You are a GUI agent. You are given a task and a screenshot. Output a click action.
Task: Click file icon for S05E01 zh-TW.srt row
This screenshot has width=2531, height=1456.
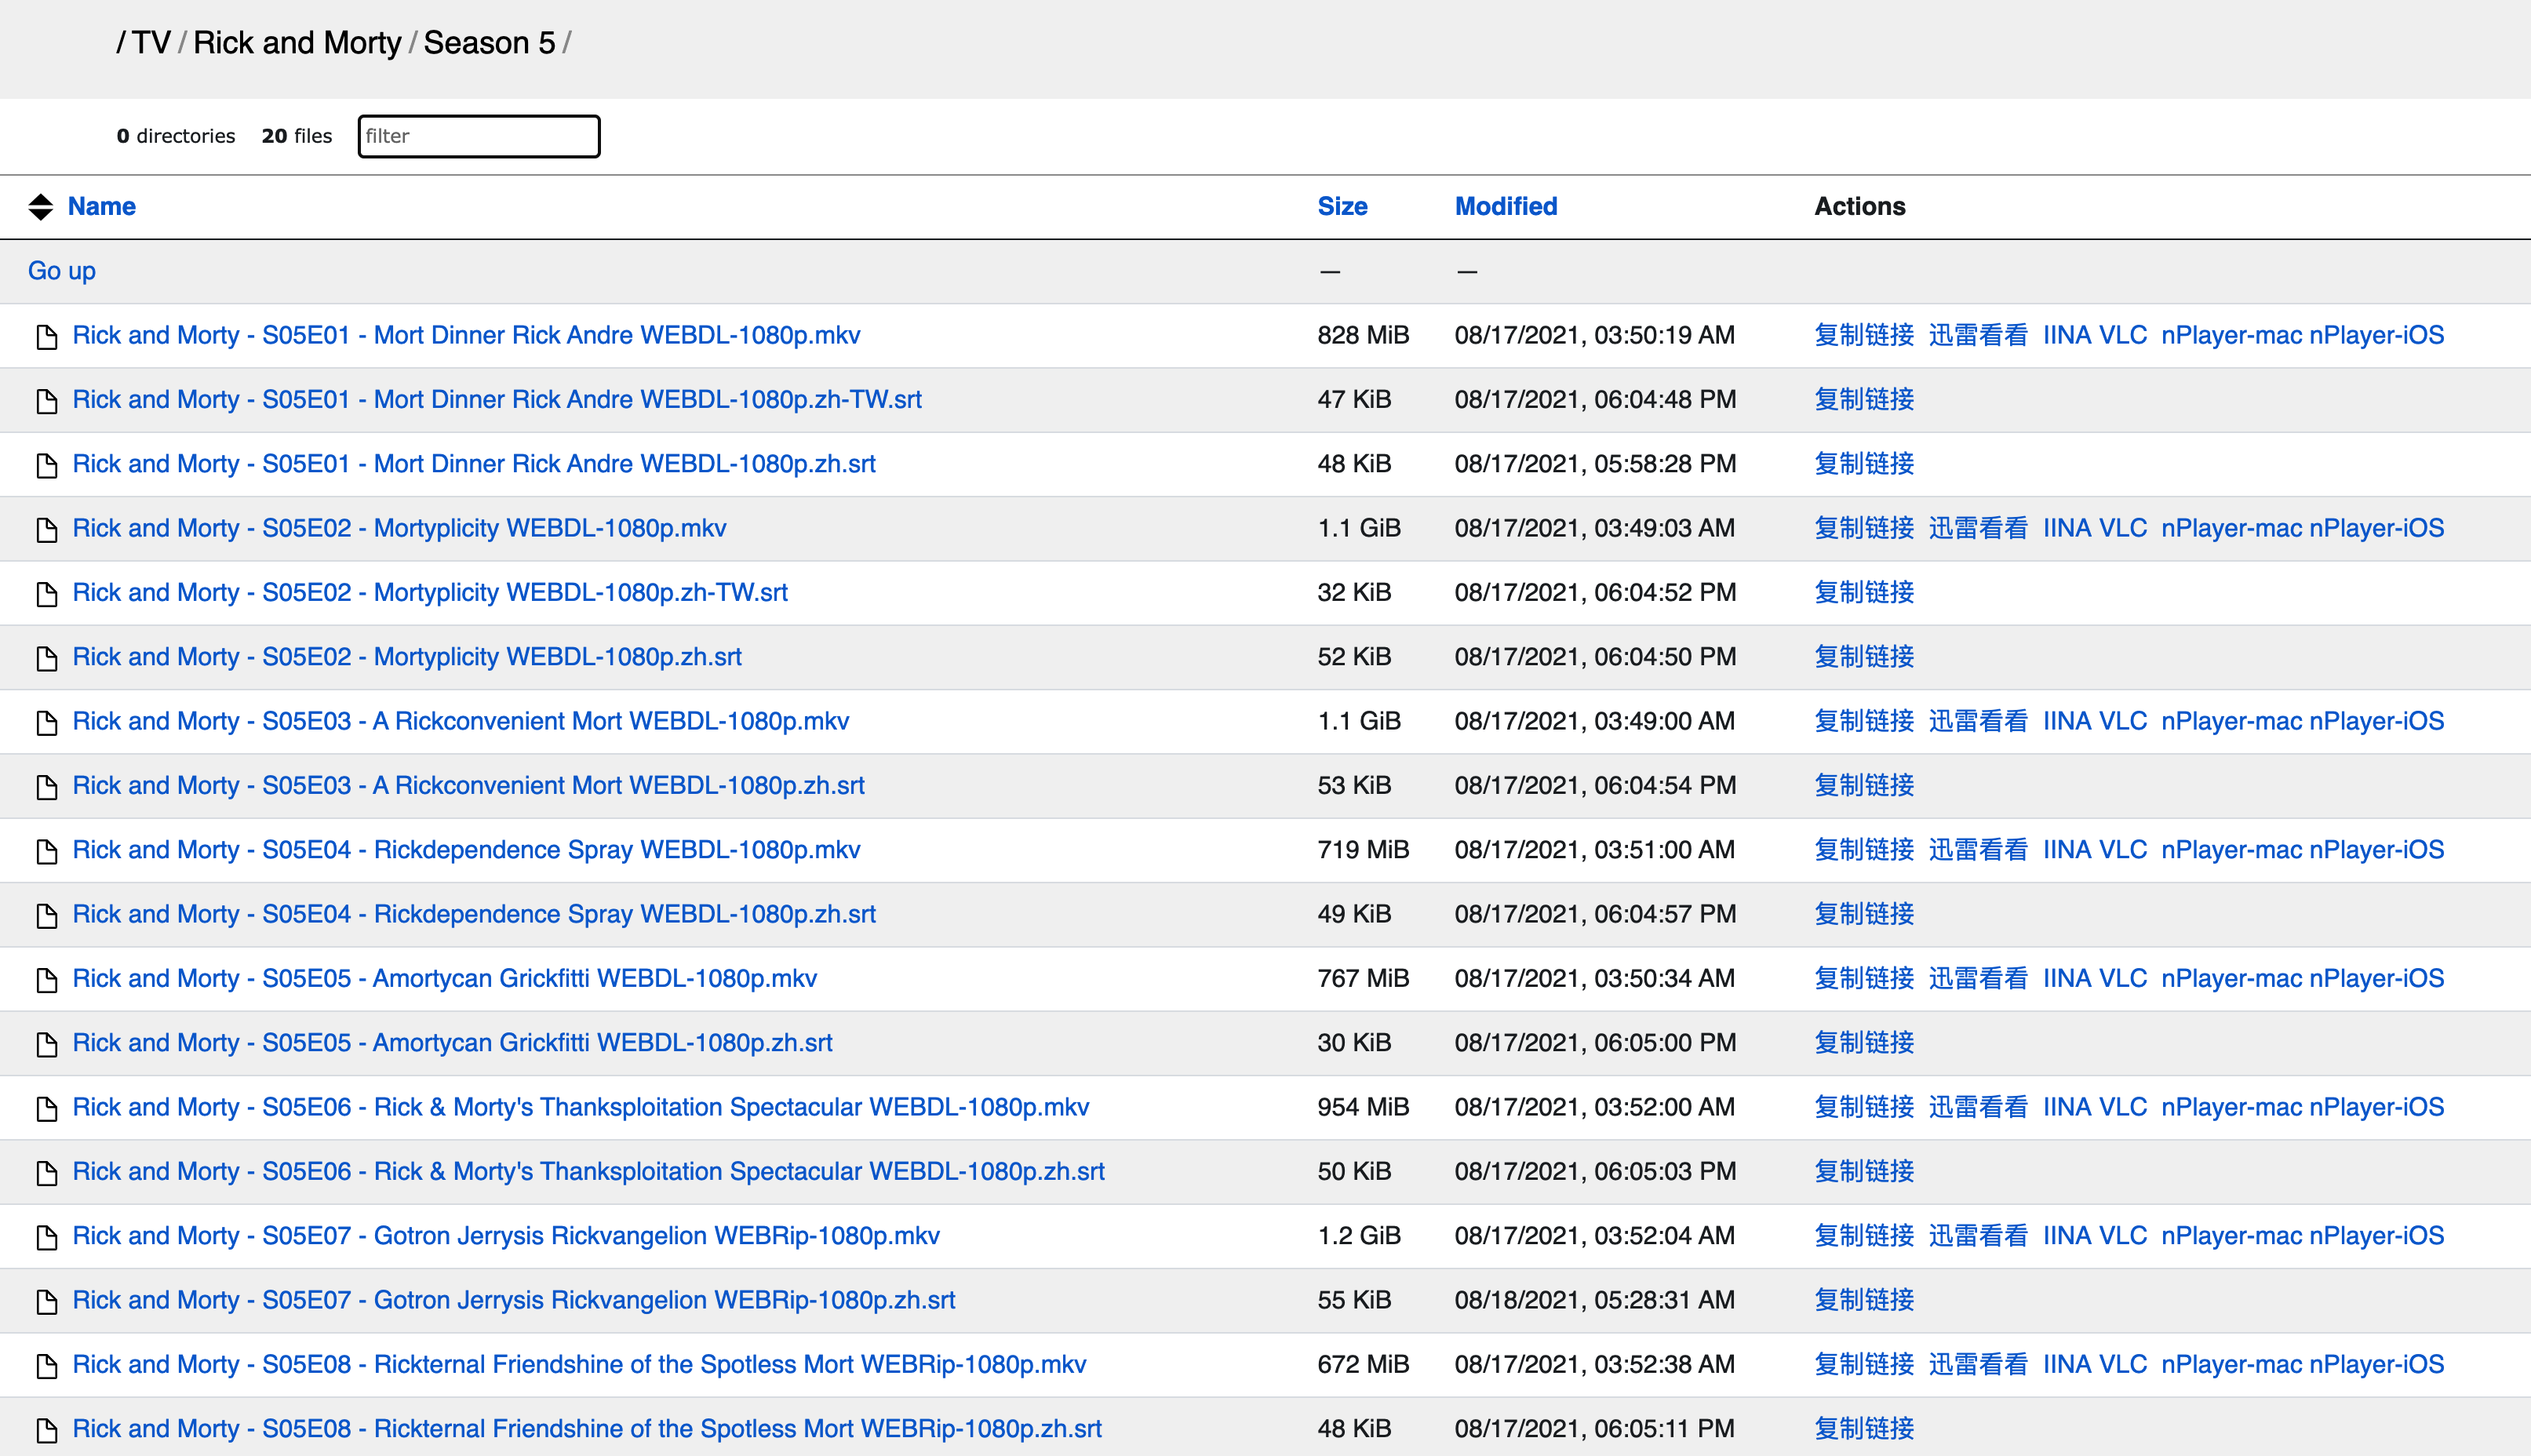point(46,401)
